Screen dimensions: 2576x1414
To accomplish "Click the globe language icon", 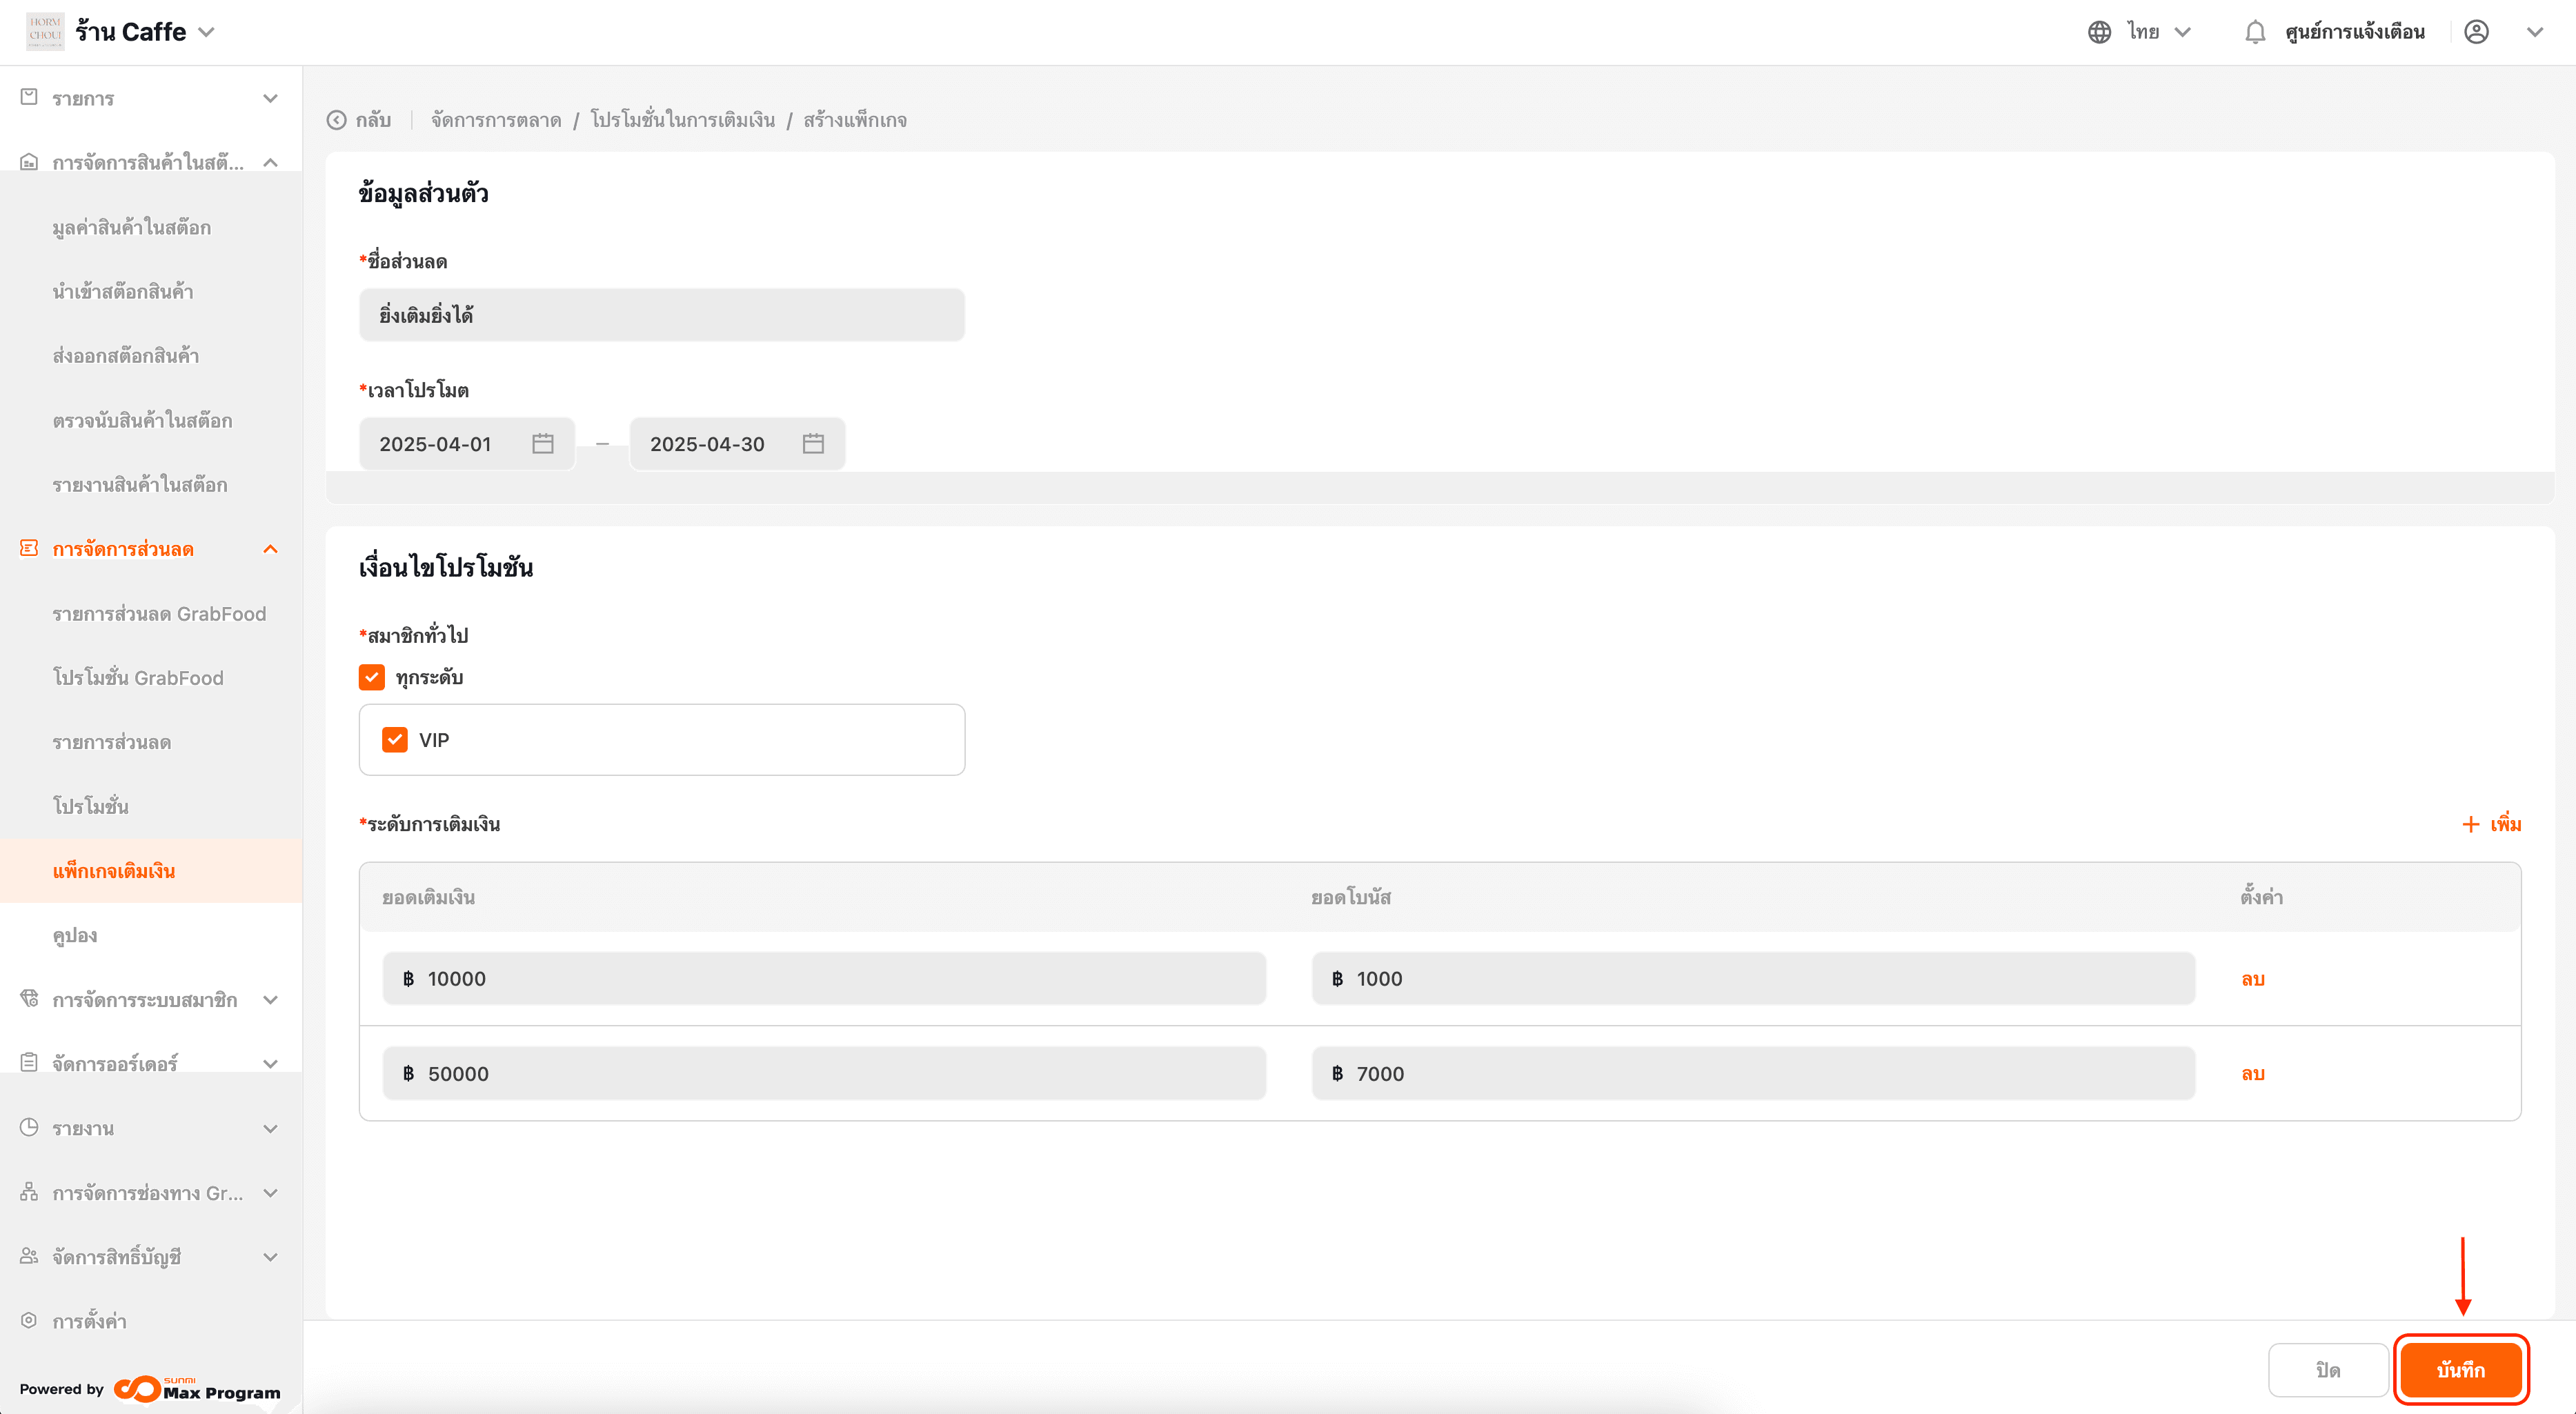I will pyautogui.click(x=2099, y=32).
